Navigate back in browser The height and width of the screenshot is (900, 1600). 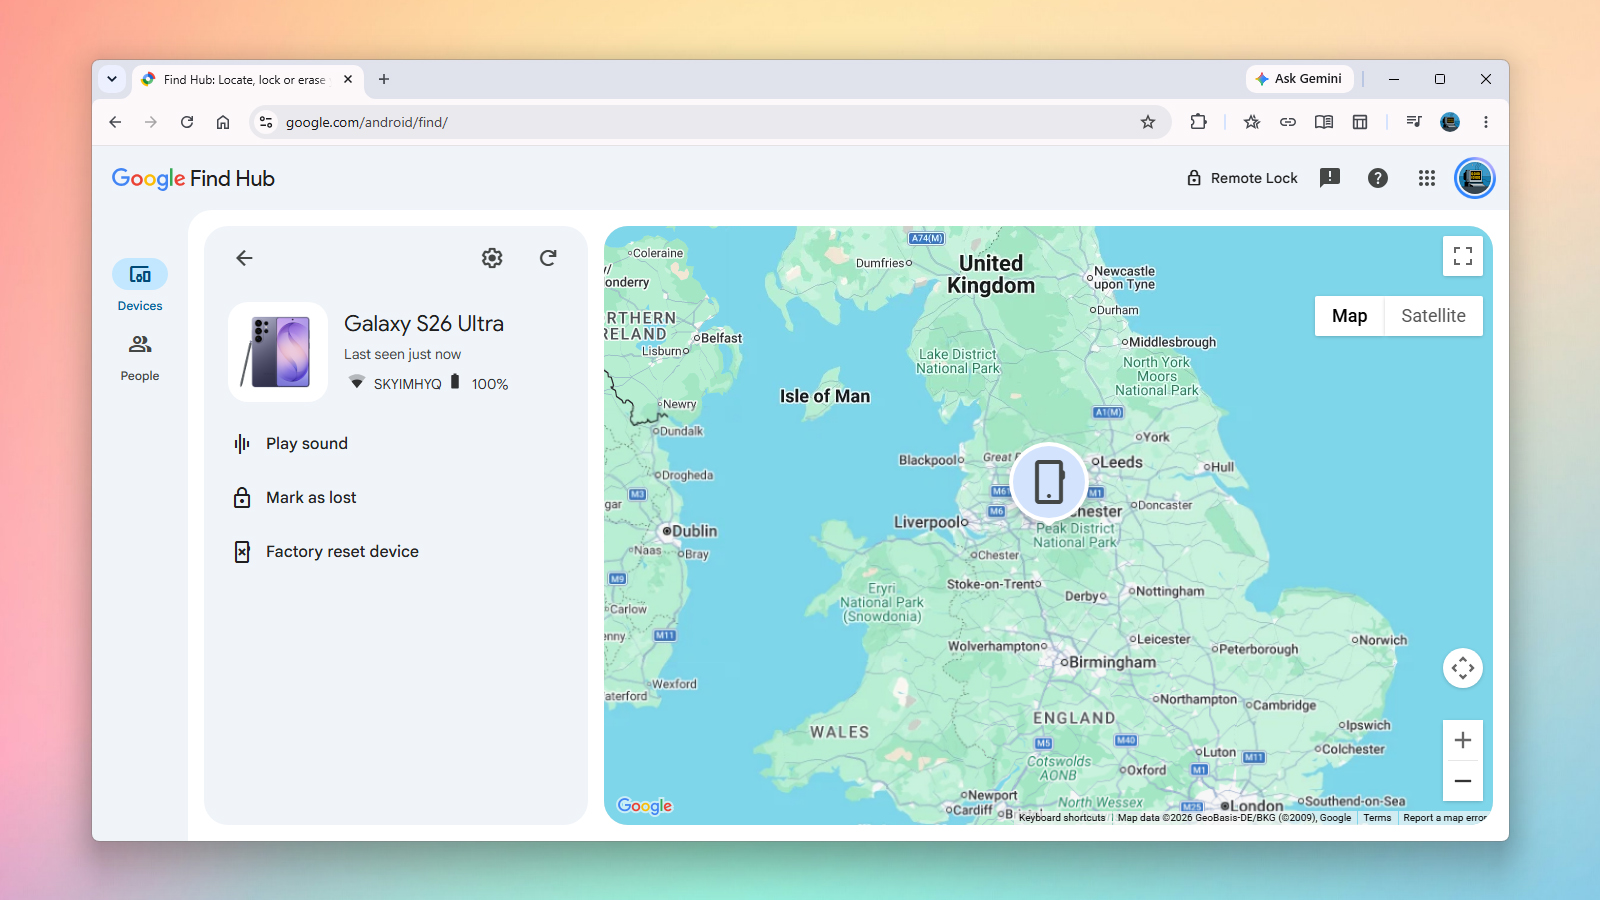115,122
